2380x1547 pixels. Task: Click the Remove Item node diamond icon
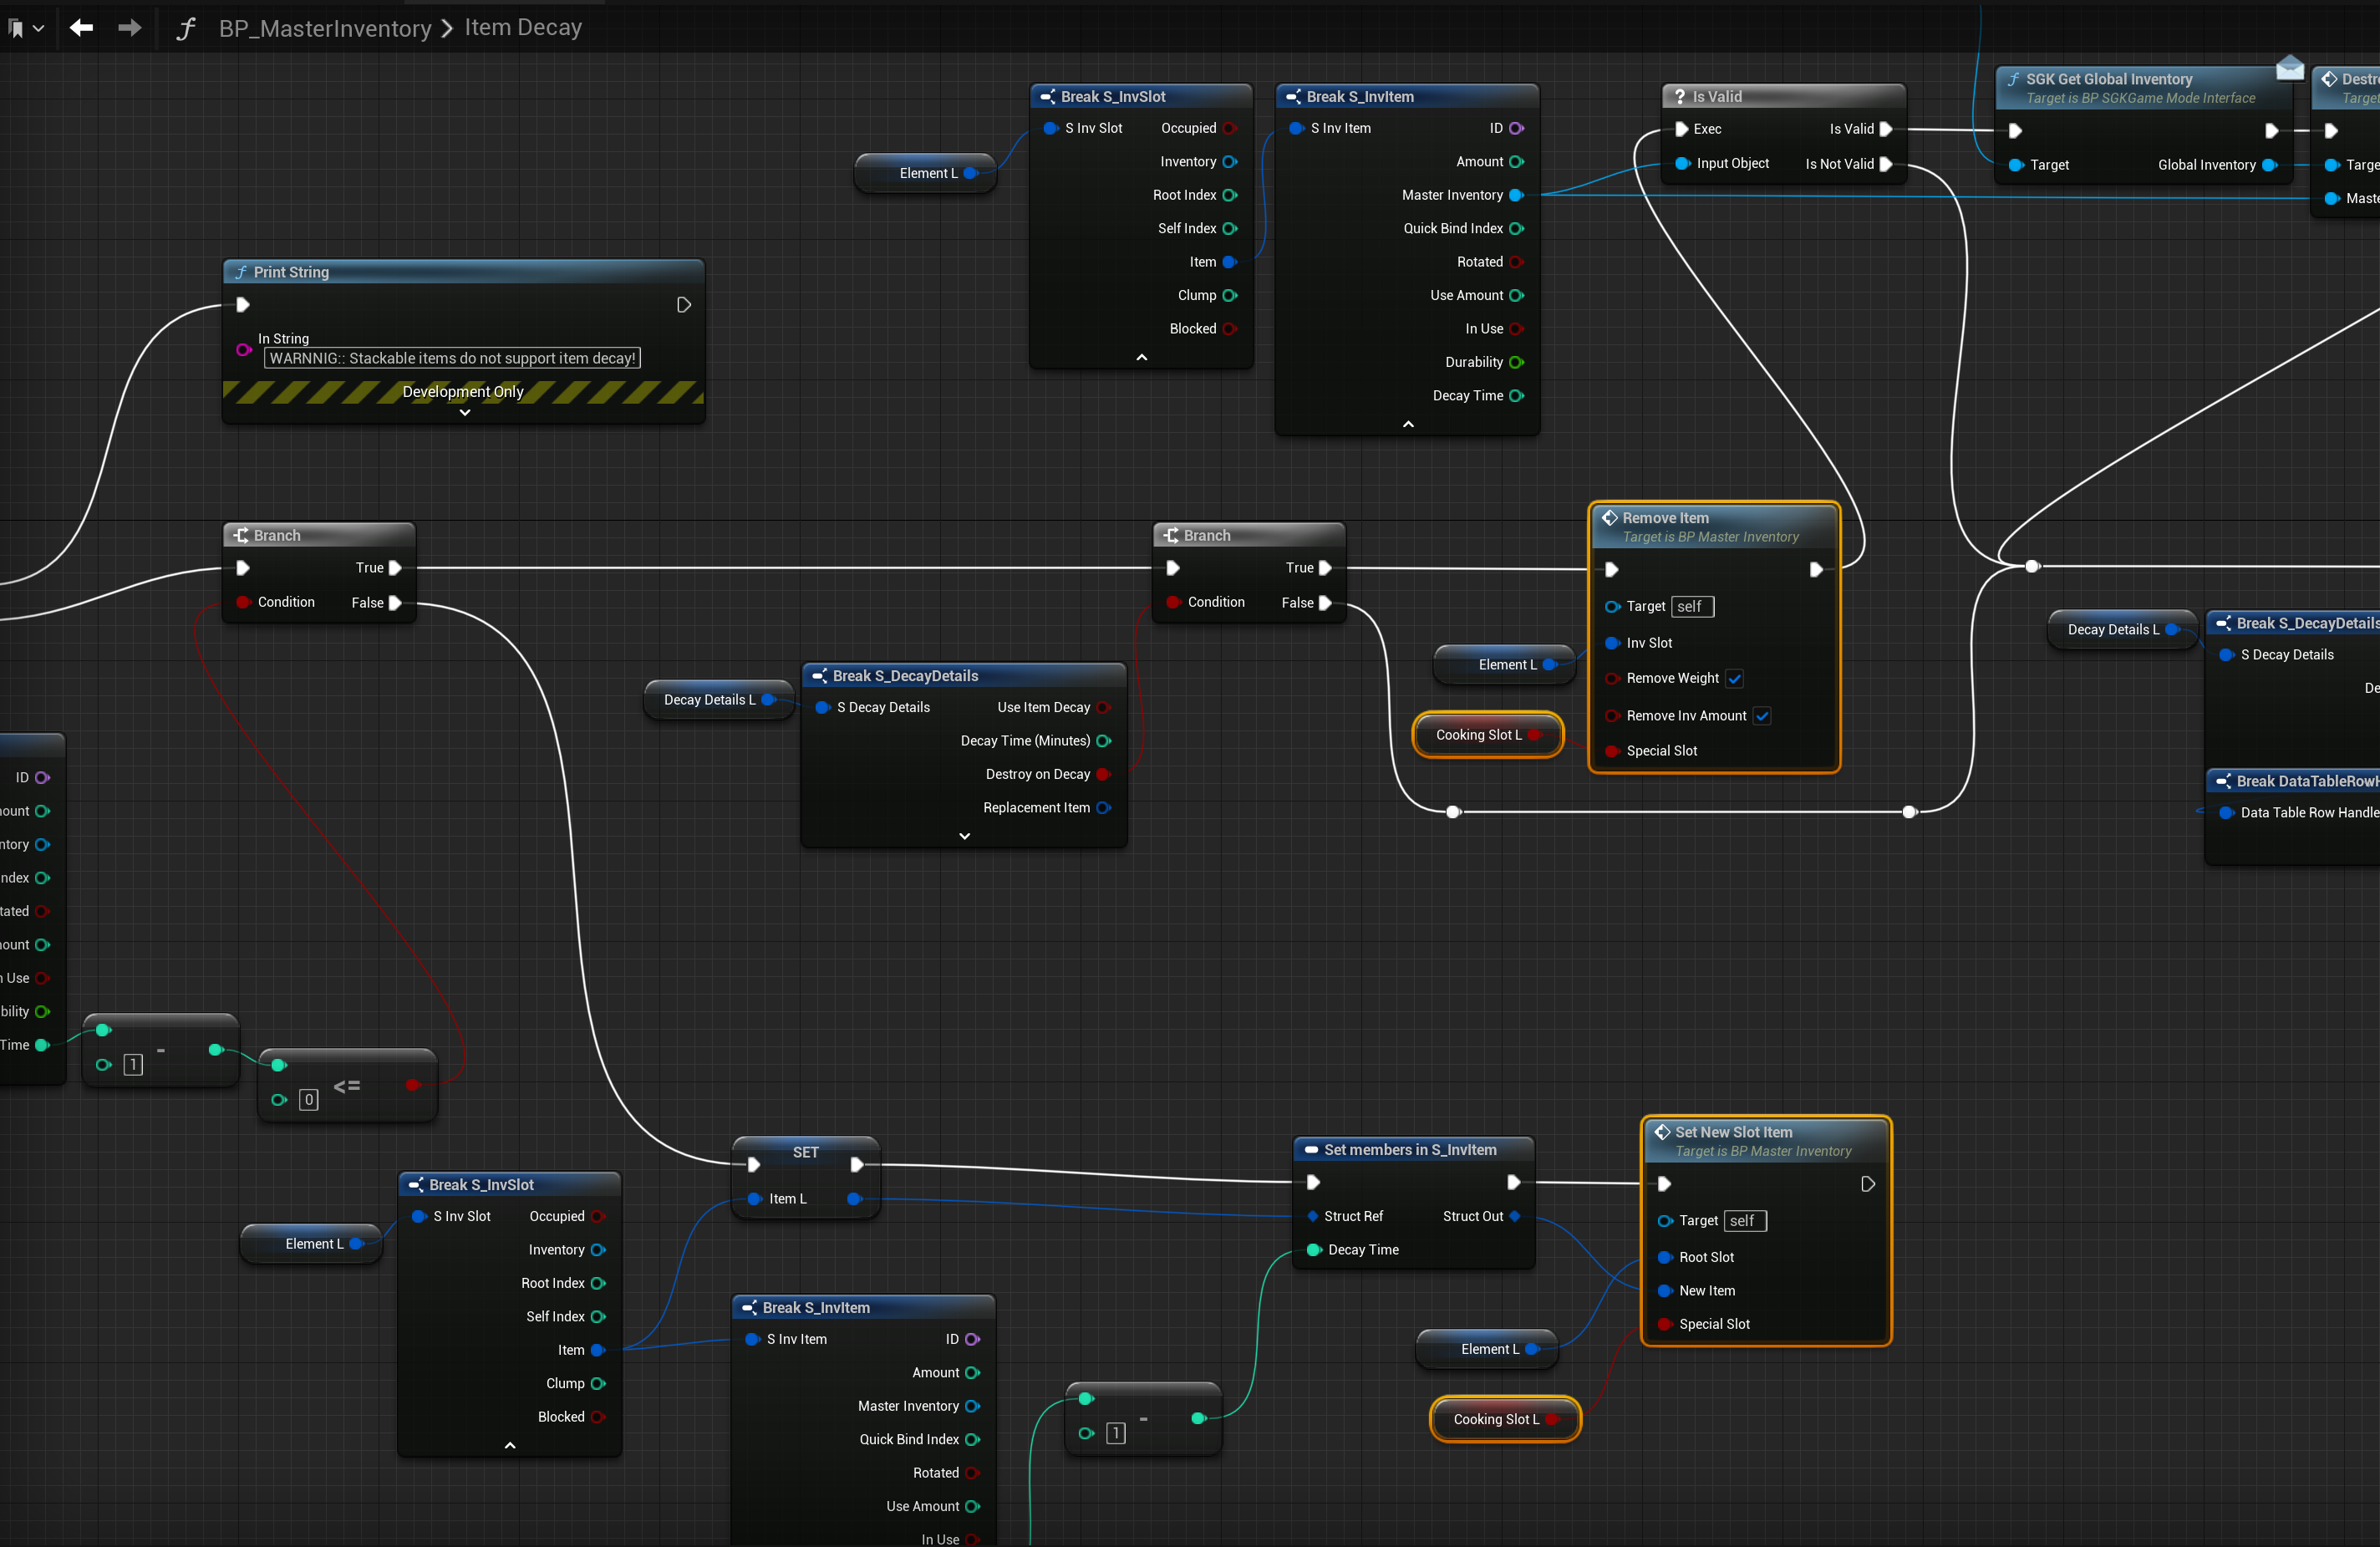click(1610, 518)
